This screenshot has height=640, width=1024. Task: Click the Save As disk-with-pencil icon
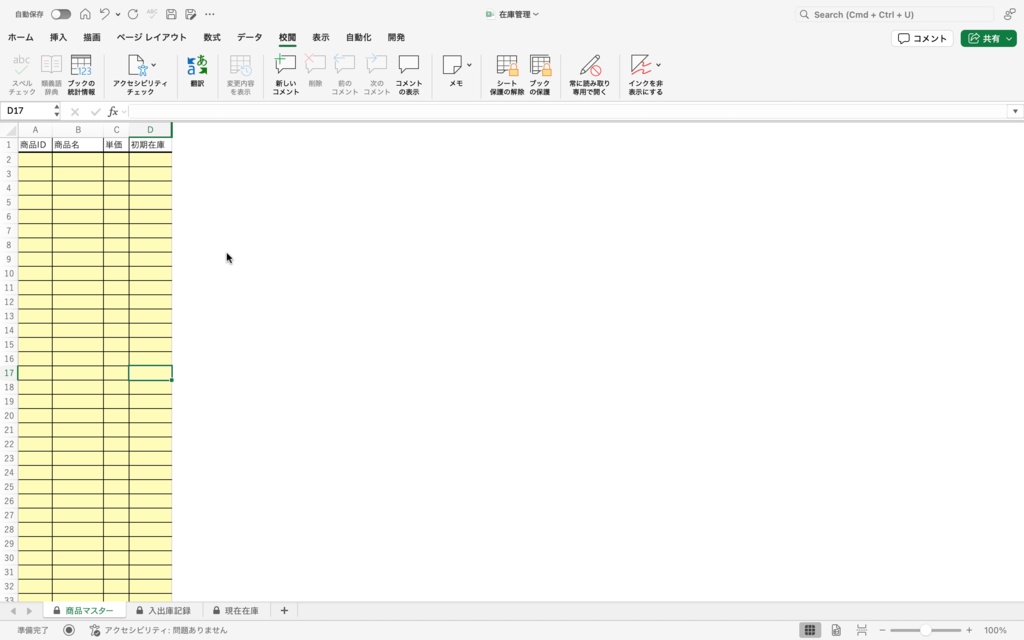[191, 14]
